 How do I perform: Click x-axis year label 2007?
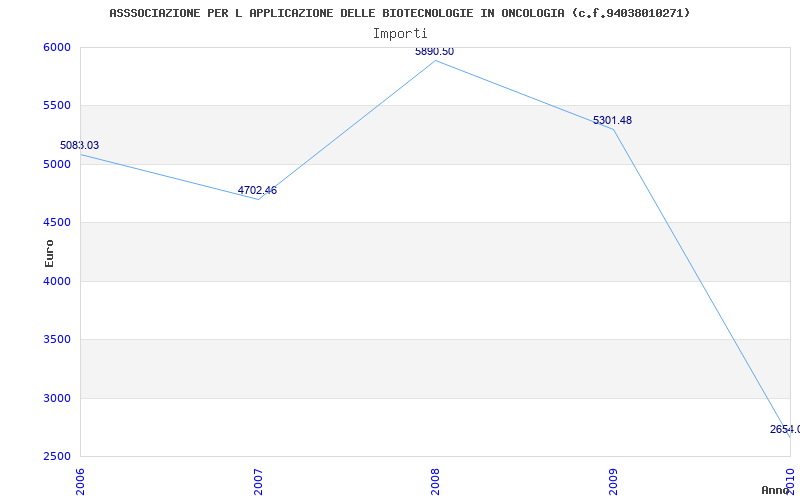(258, 482)
